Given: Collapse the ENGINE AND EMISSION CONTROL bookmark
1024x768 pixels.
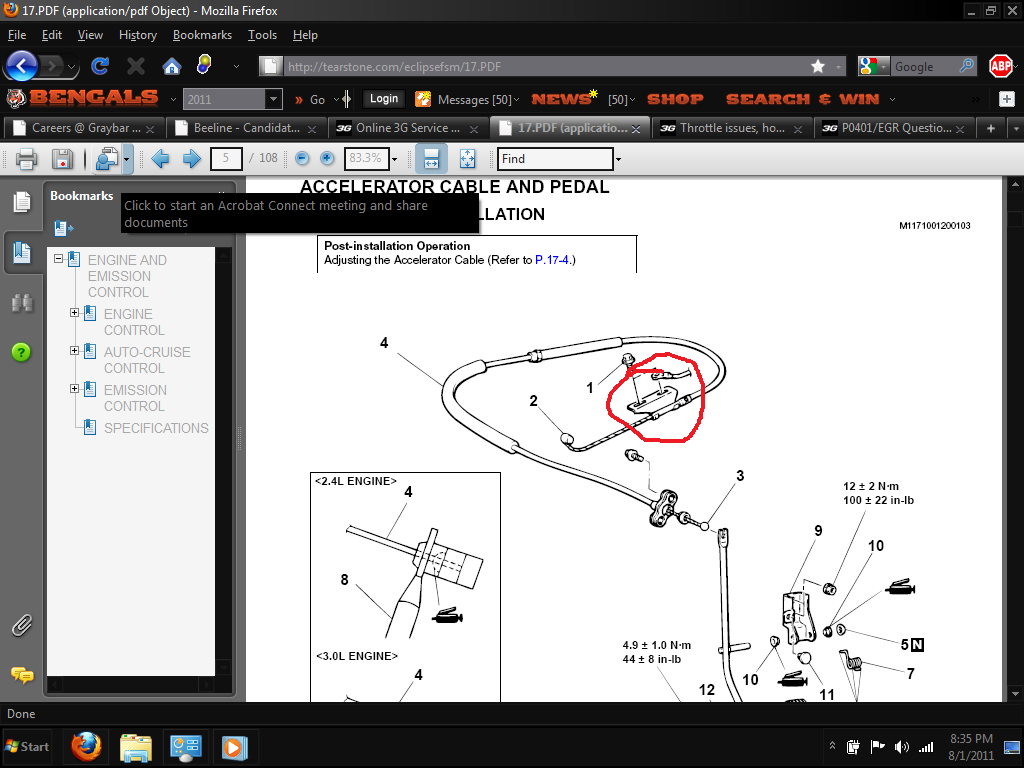Looking at the screenshot, I should point(59,260).
